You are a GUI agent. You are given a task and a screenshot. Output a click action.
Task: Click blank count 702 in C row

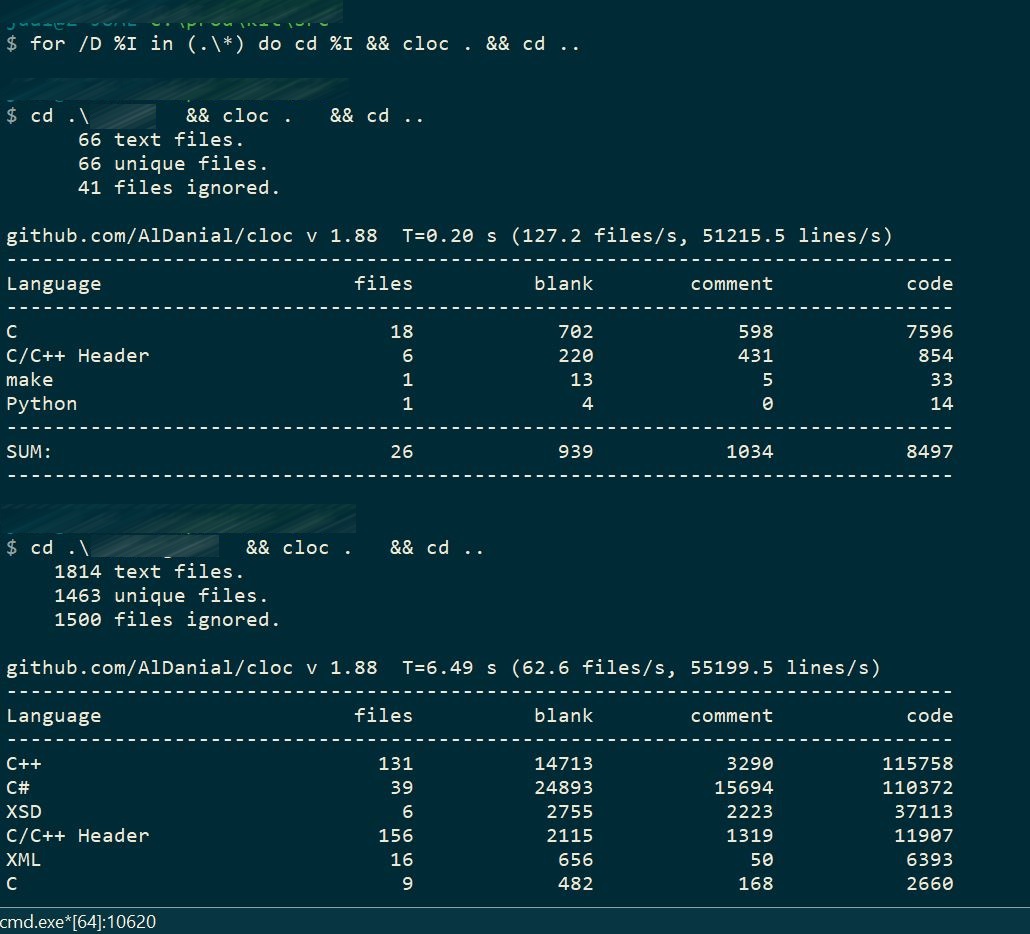pos(575,332)
